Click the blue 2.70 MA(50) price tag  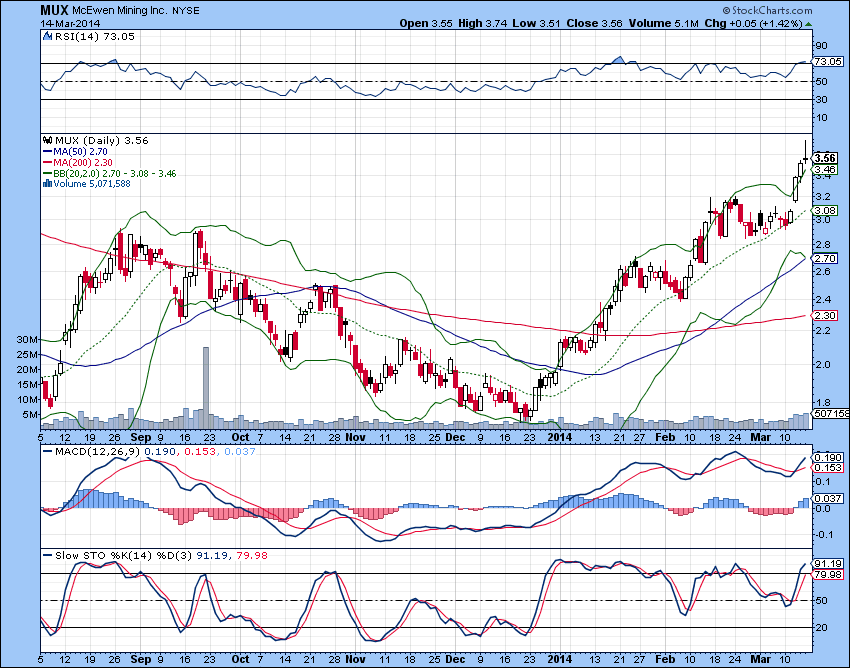[824, 259]
